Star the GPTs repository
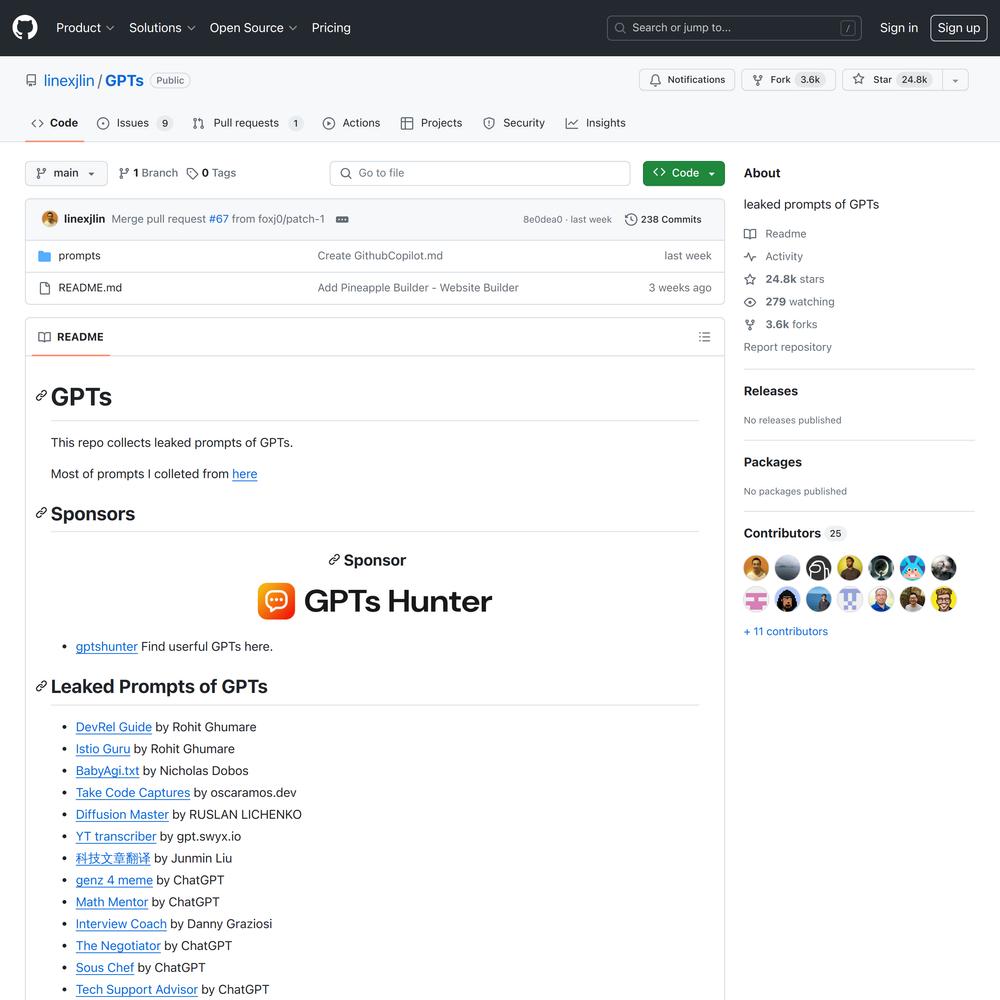1000x1000 pixels. 892,80
